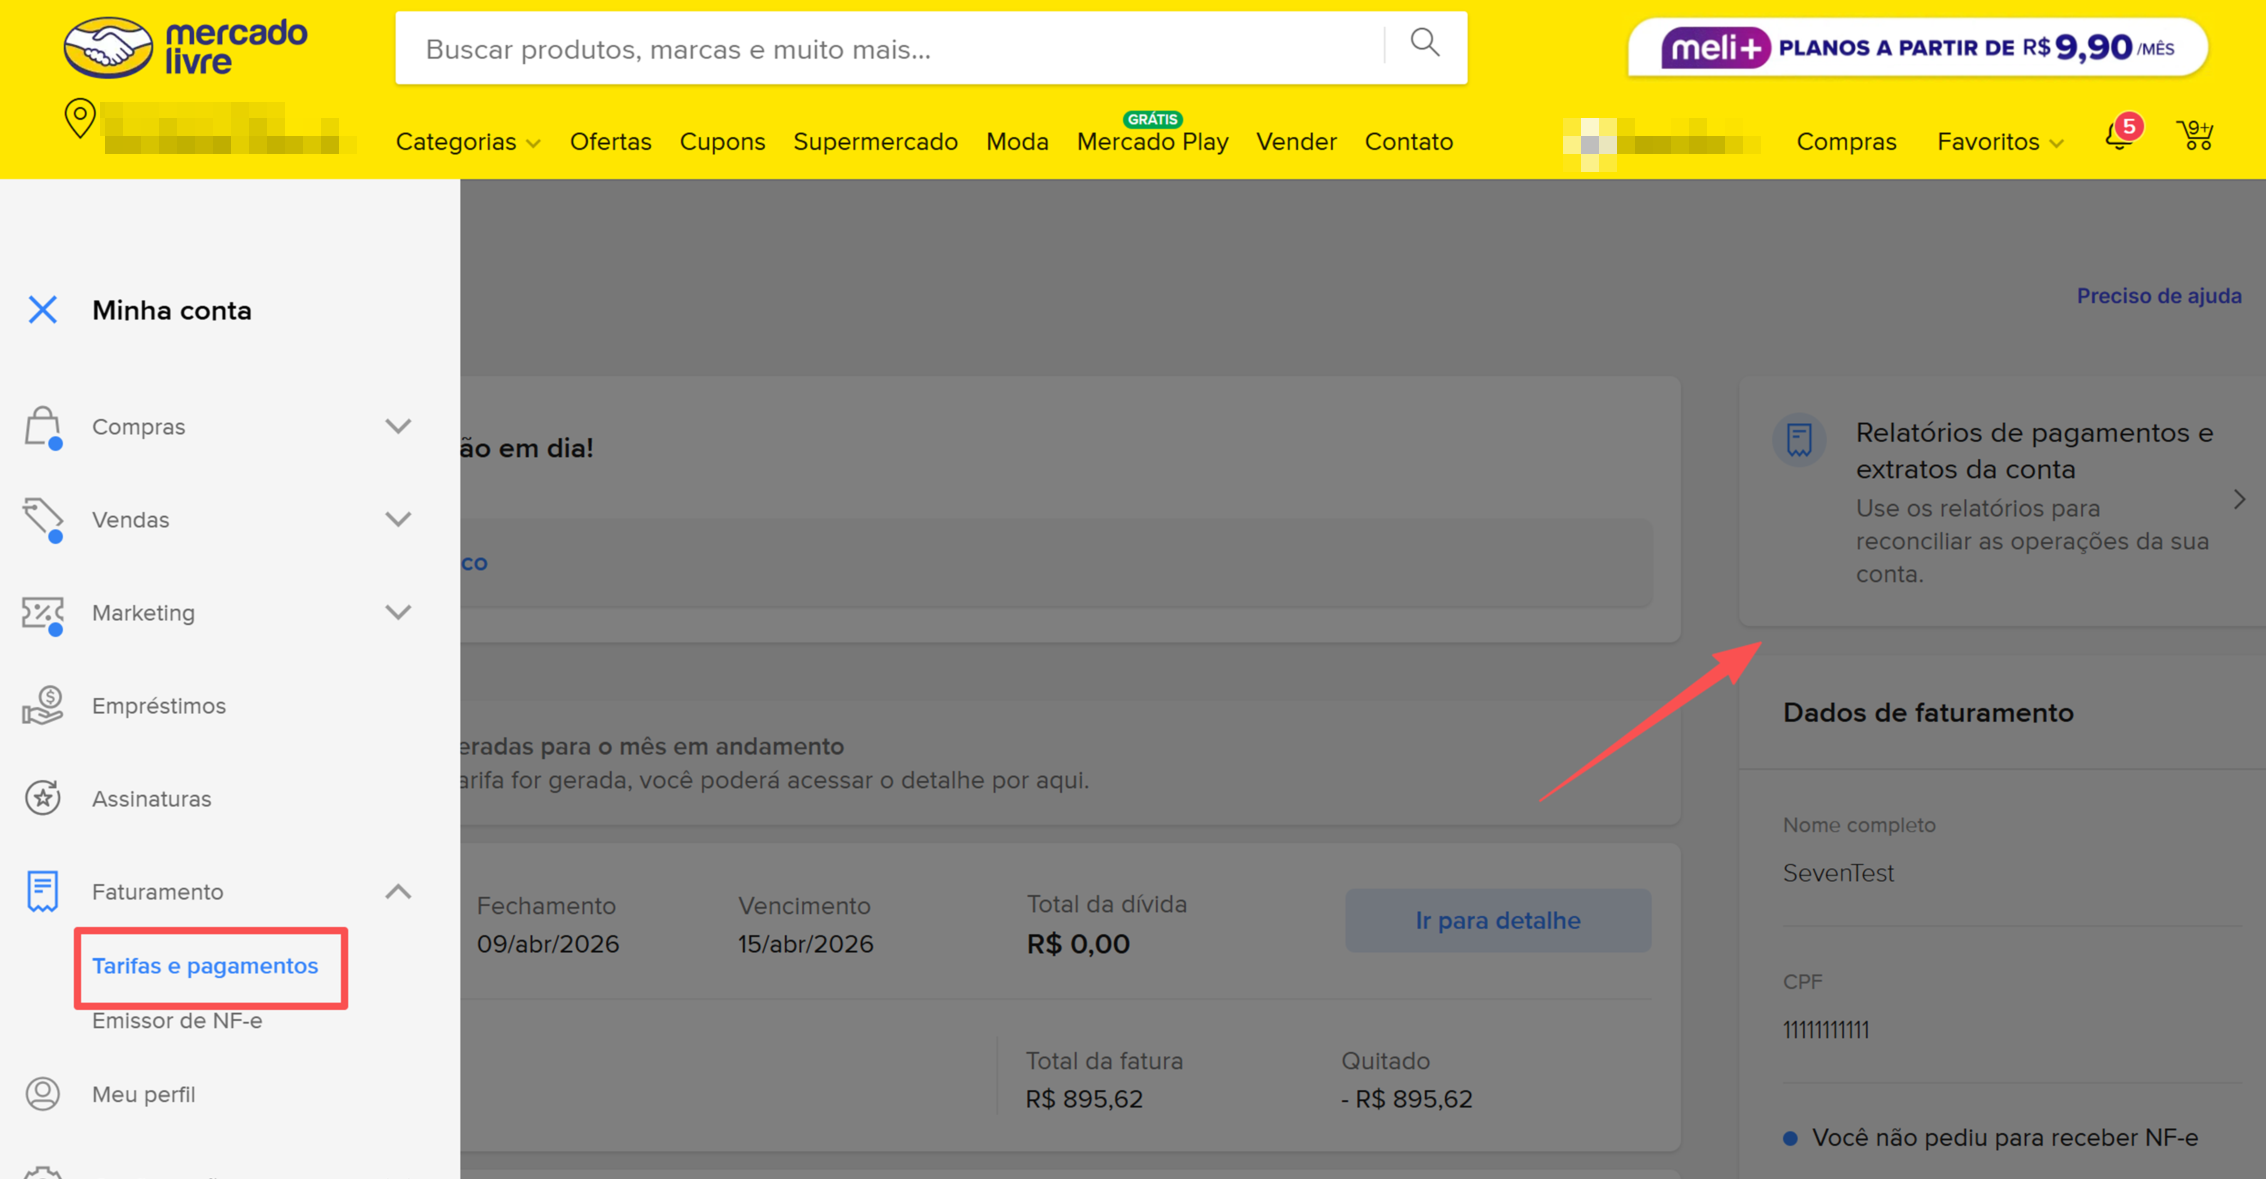Open Vender in the top navigation
Viewport: 2266px width, 1179px height.
(1296, 142)
